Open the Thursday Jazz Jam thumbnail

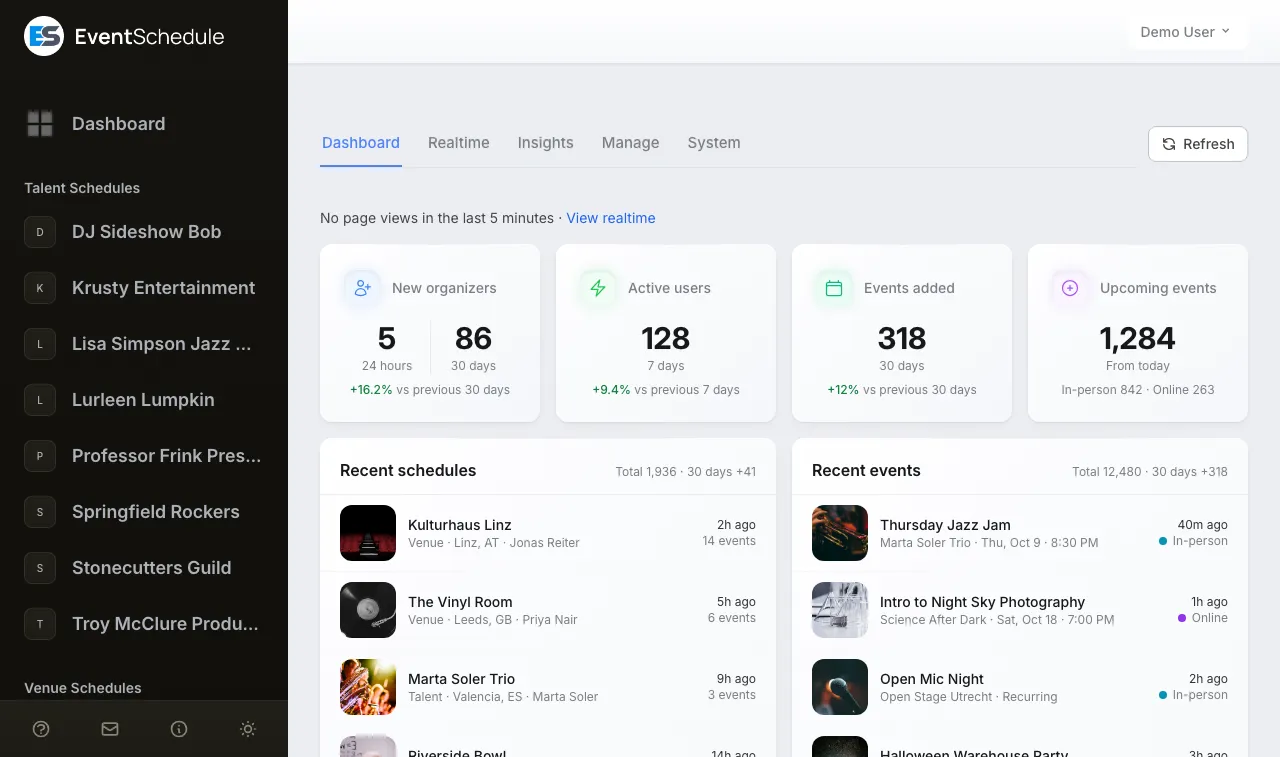pyautogui.click(x=840, y=533)
